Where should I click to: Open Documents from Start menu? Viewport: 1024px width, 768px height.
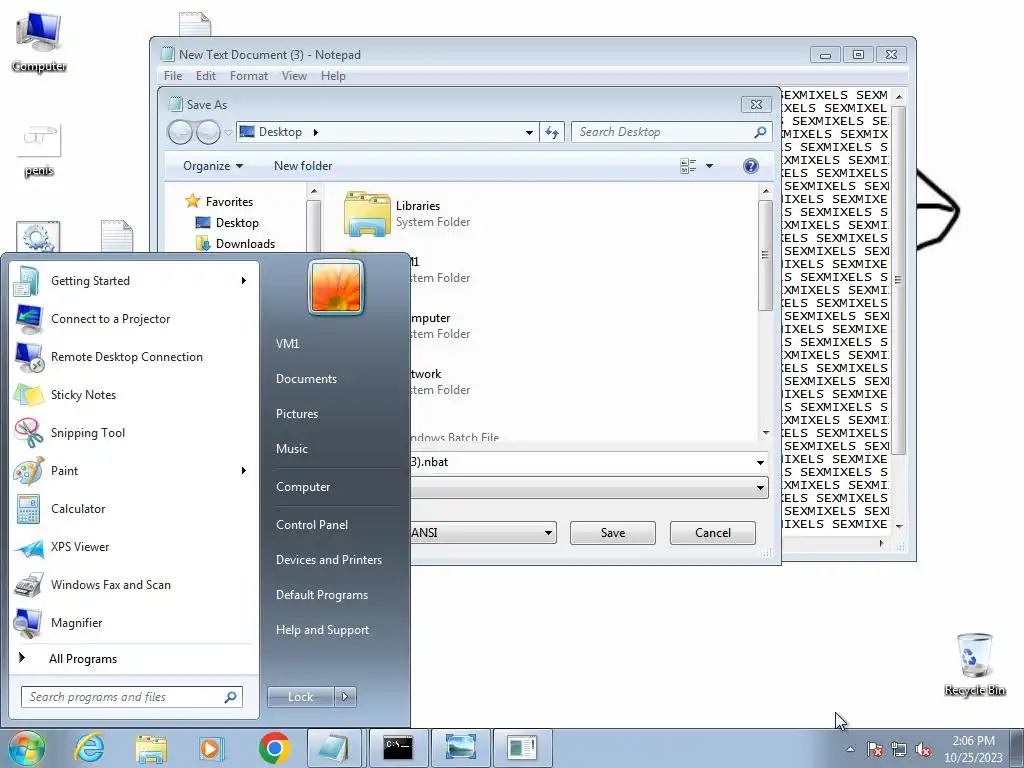click(x=306, y=379)
